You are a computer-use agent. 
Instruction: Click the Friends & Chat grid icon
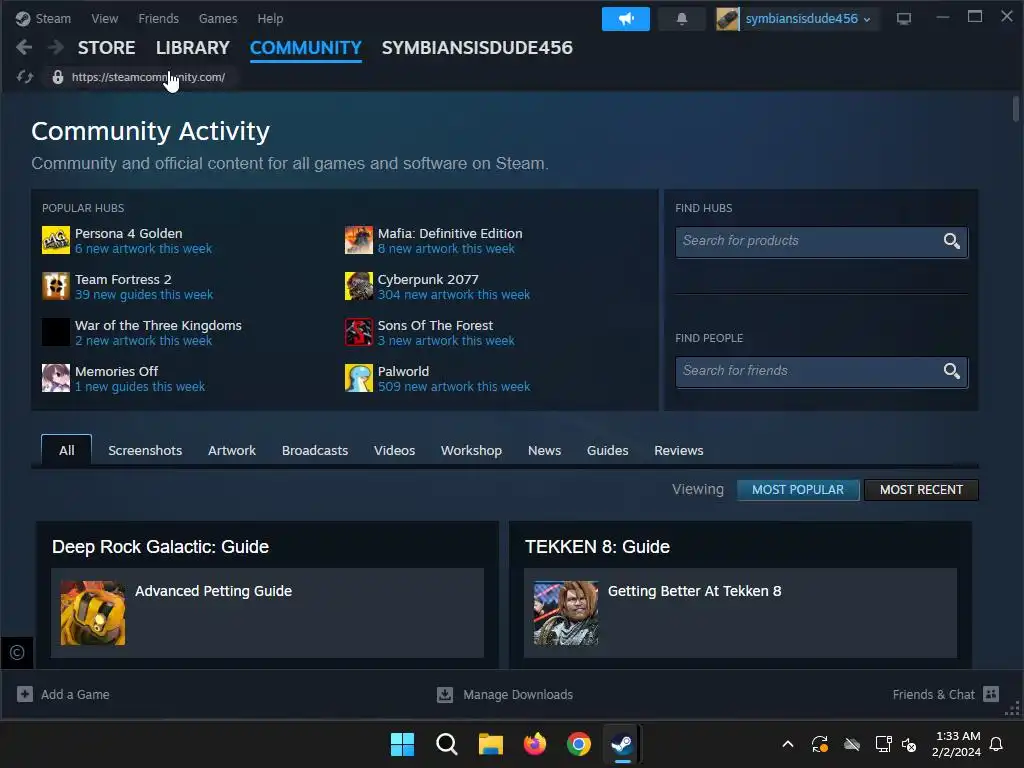click(991, 694)
